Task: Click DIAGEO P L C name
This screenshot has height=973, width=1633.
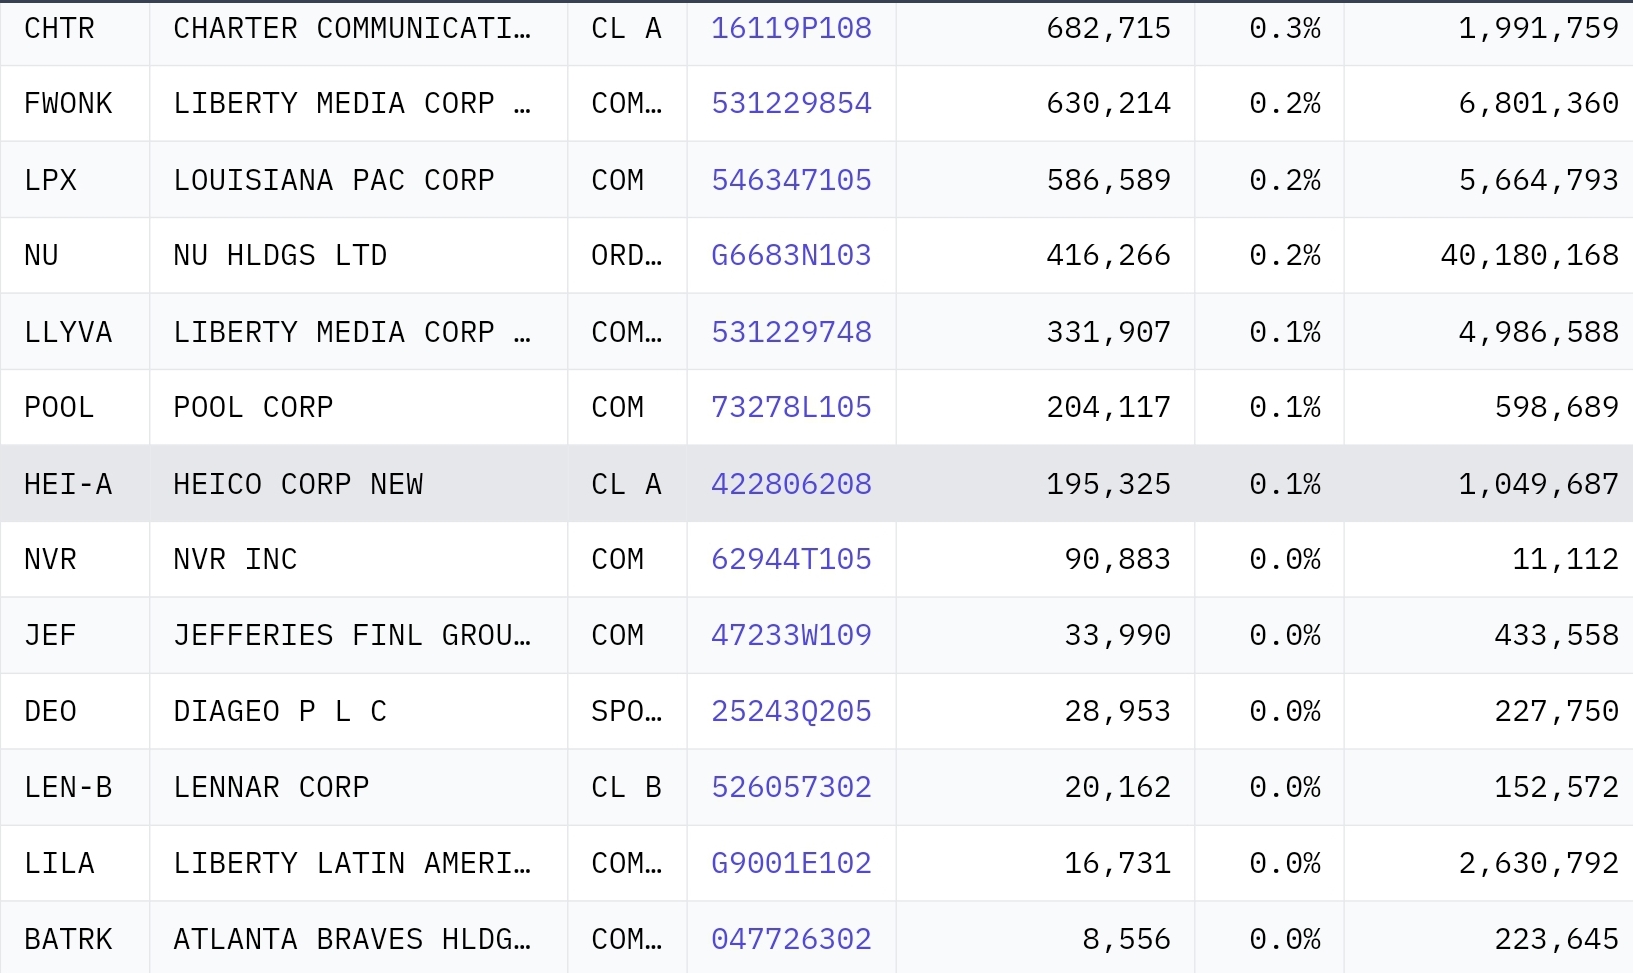Action: (280, 711)
